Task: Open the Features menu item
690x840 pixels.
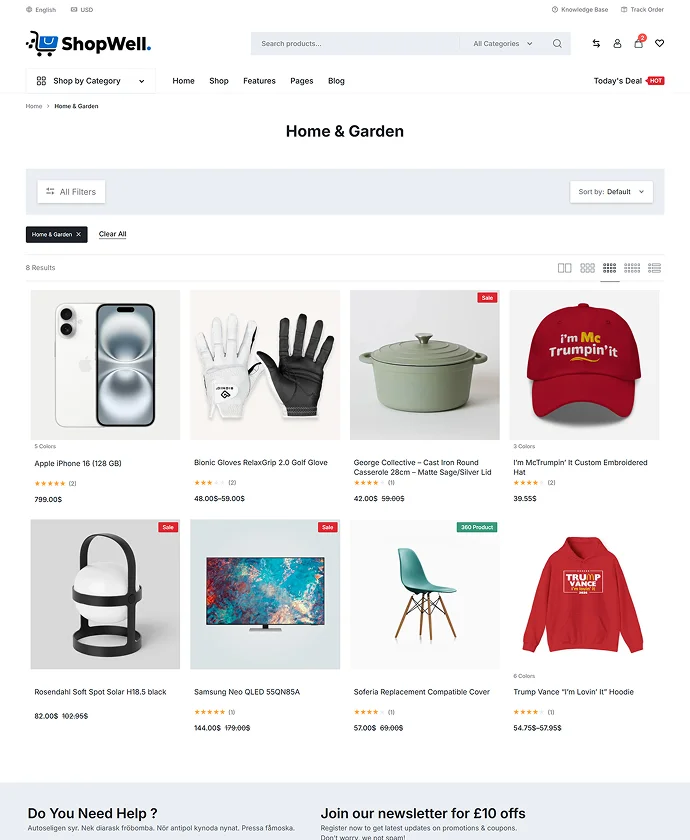Action: (259, 81)
